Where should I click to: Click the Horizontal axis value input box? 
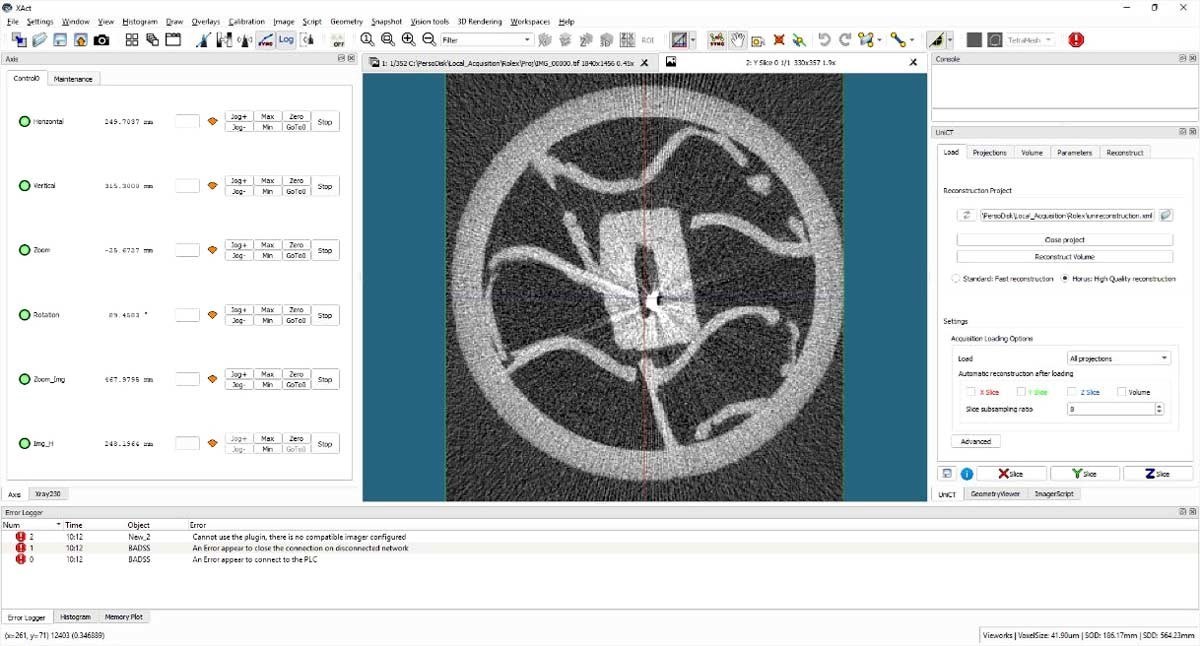[187, 122]
